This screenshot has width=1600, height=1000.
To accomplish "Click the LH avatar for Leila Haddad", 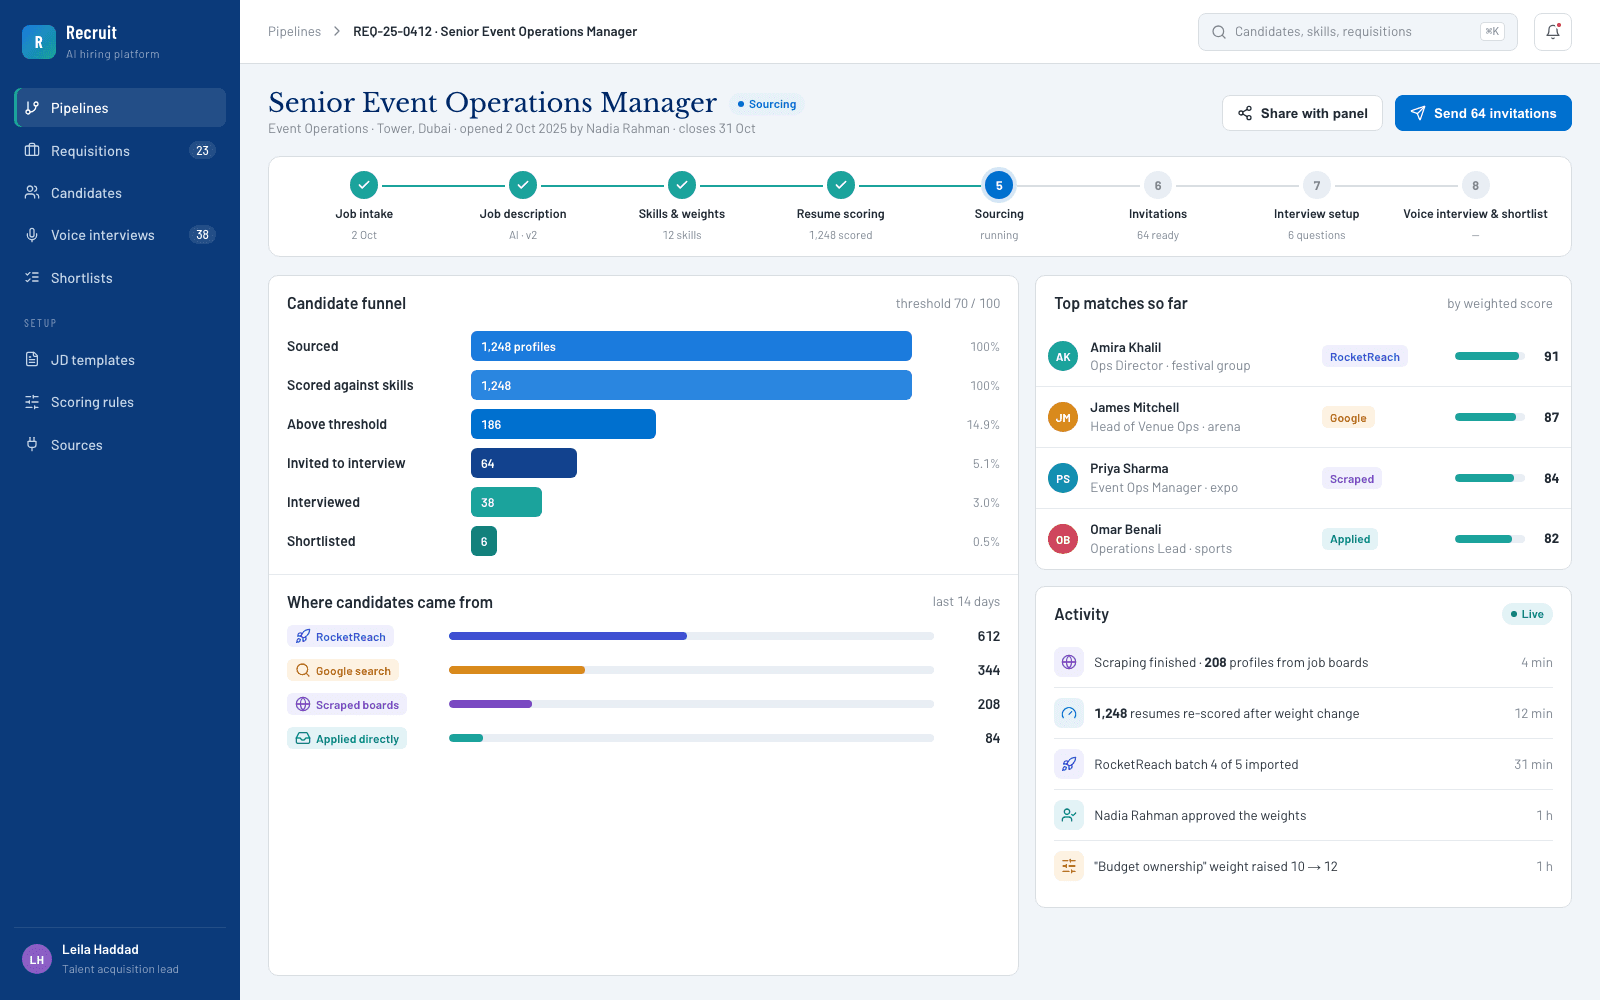I will point(37,959).
